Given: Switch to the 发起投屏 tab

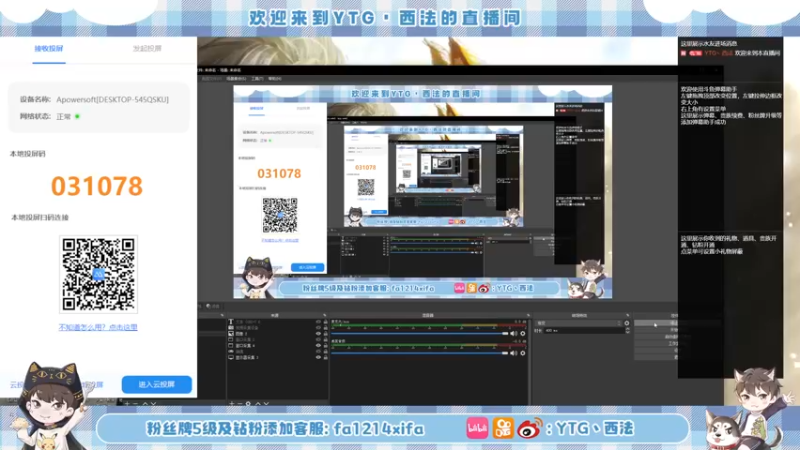Looking at the screenshot, I should click(147, 48).
